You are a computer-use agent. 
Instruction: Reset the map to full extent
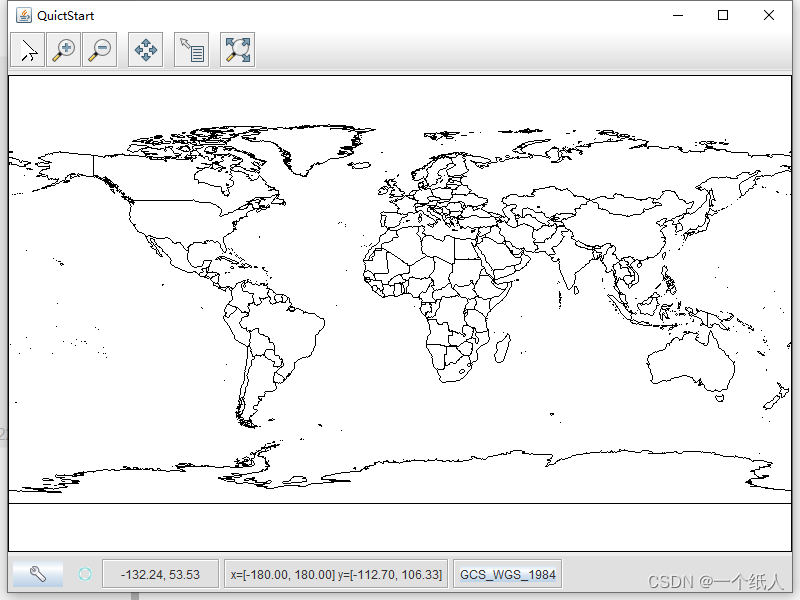pyautogui.click(x=237, y=49)
